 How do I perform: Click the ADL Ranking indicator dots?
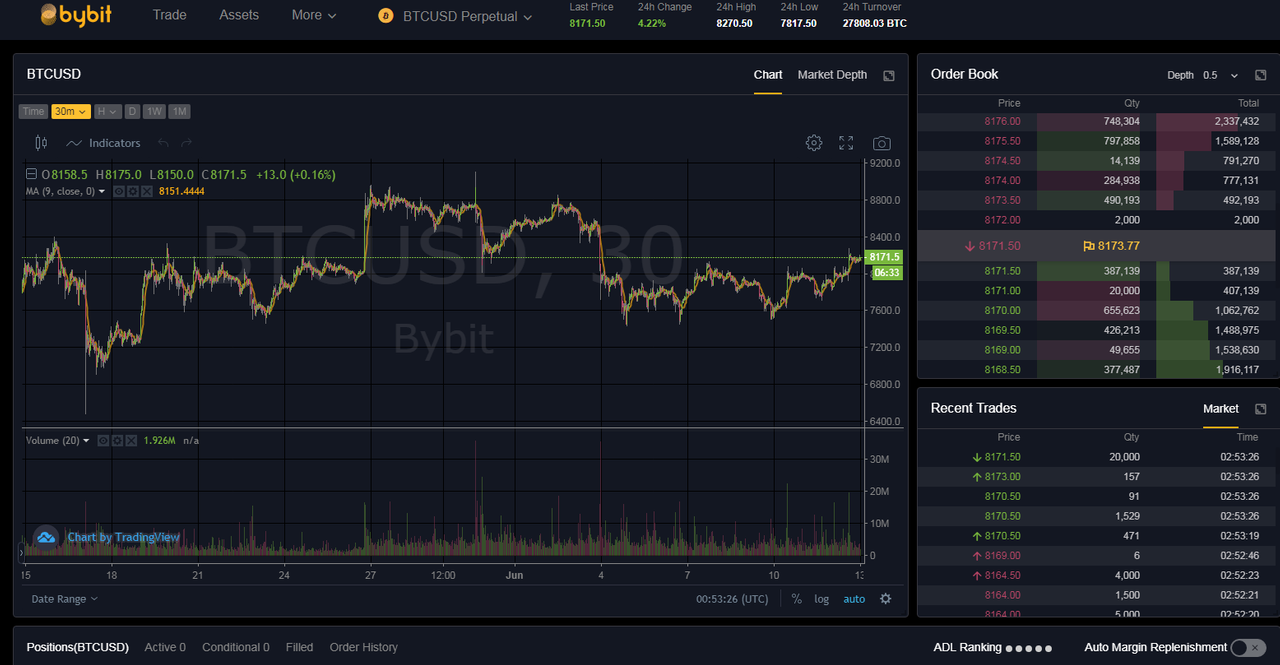tap(1029, 648)
